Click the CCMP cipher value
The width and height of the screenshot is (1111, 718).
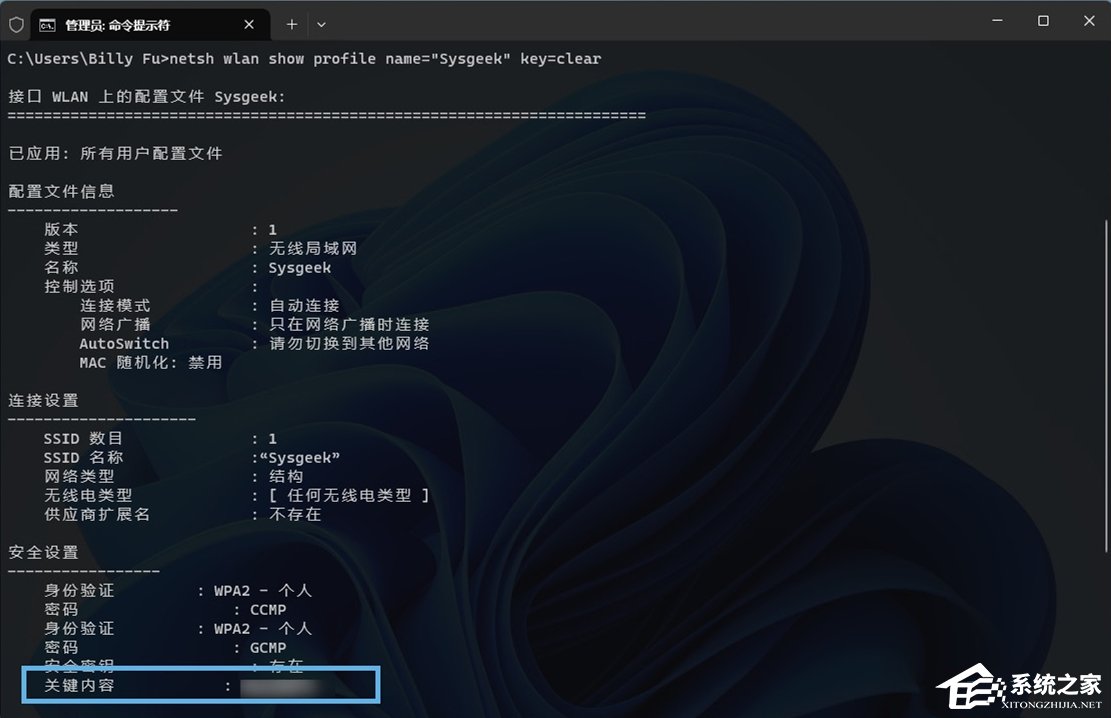tap(266, 609)
